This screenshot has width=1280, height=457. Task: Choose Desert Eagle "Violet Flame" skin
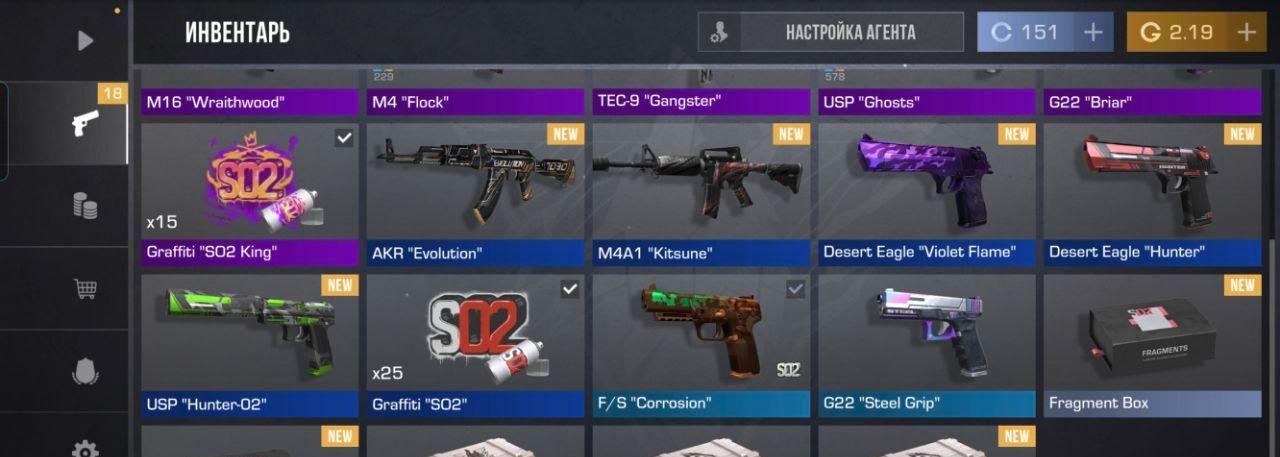click(x=927, y=195)
